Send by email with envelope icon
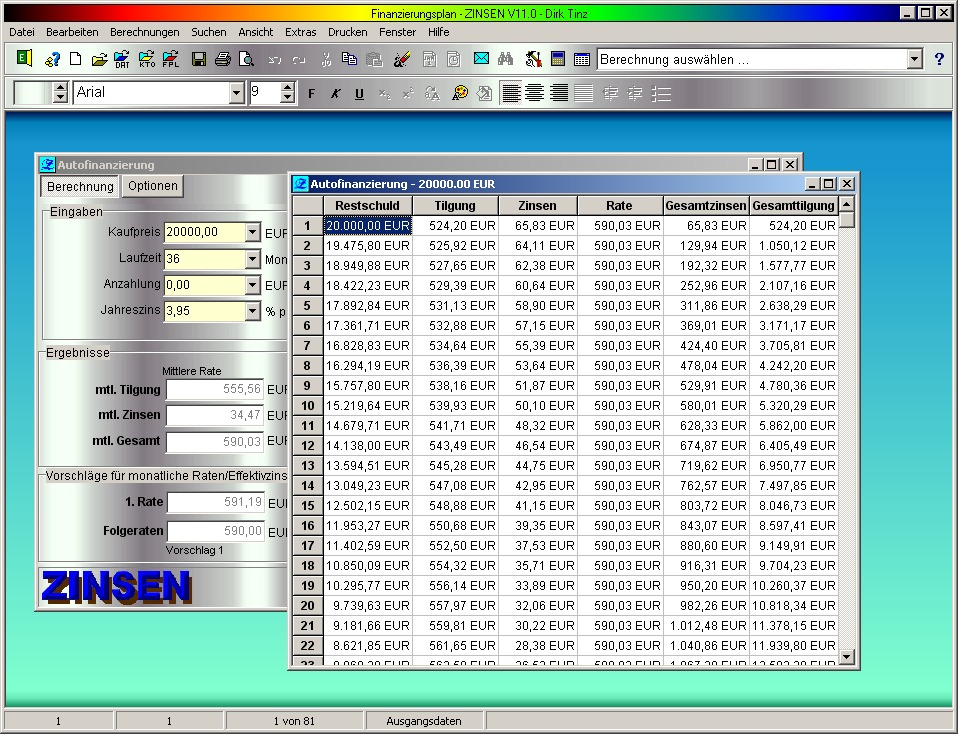This screenshot has height=734, width=958. click(481, 59)
